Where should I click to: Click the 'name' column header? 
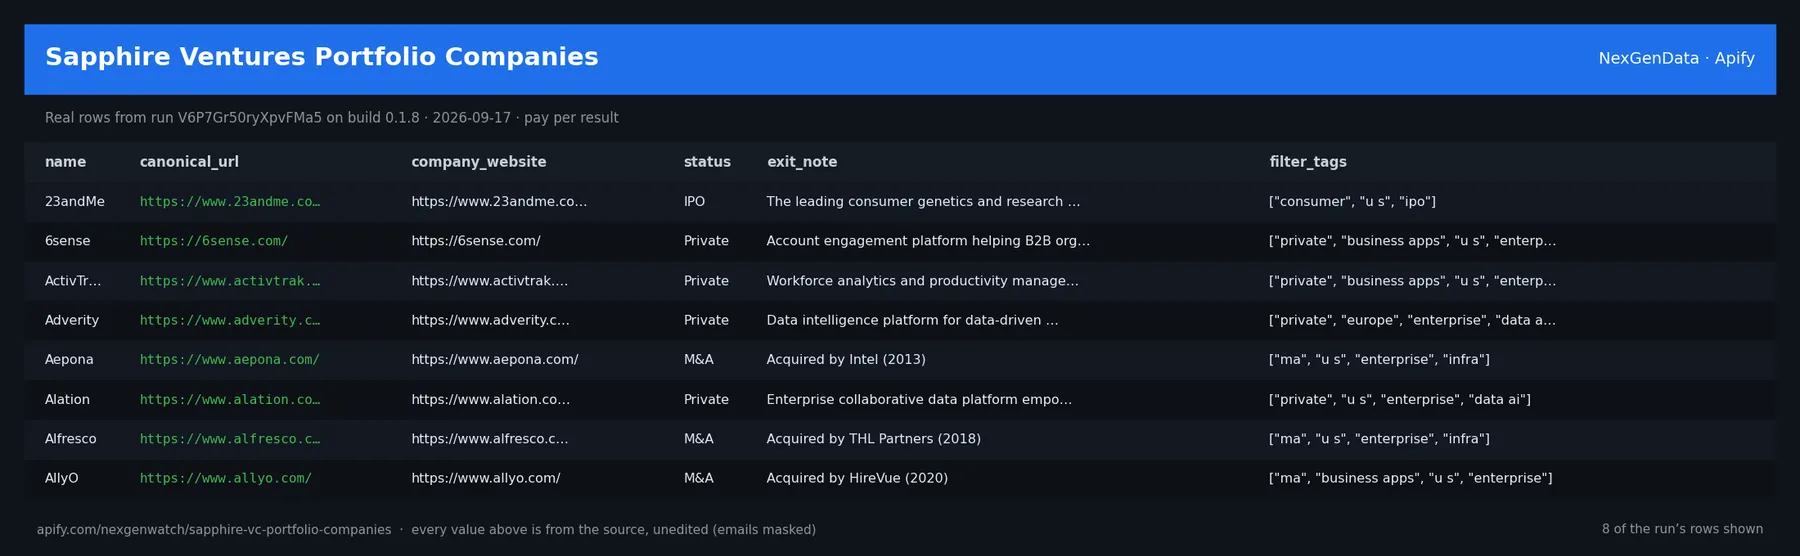(x=66, y=162)
